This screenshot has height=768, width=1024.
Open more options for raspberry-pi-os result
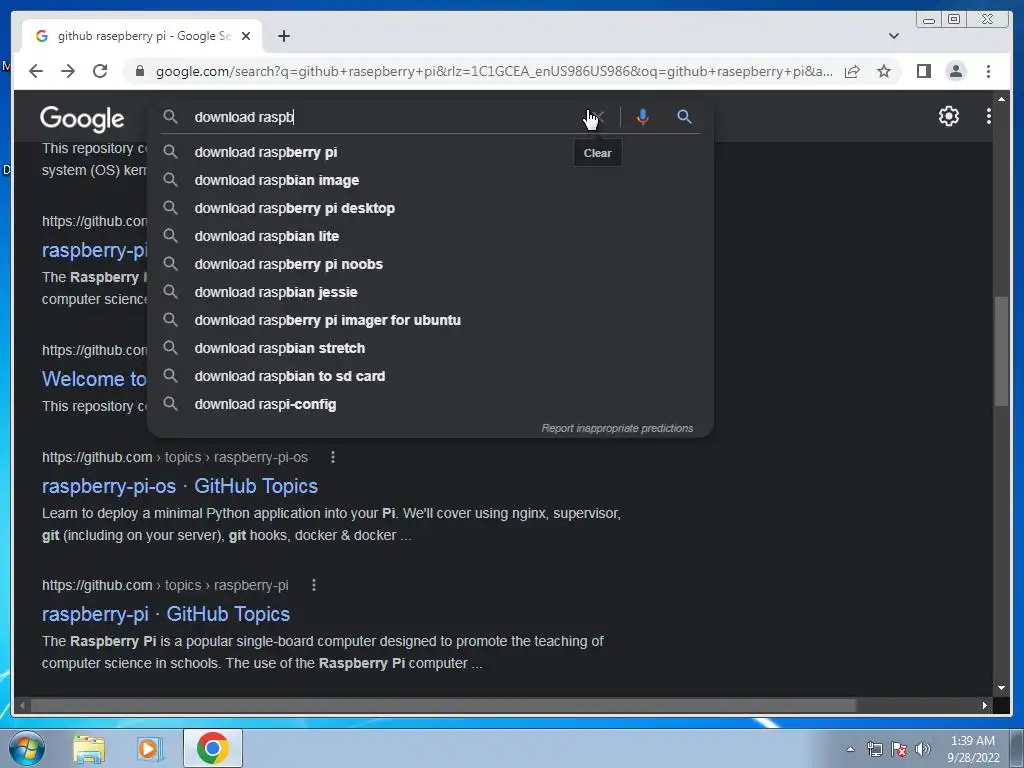click(x=333, y=457)
